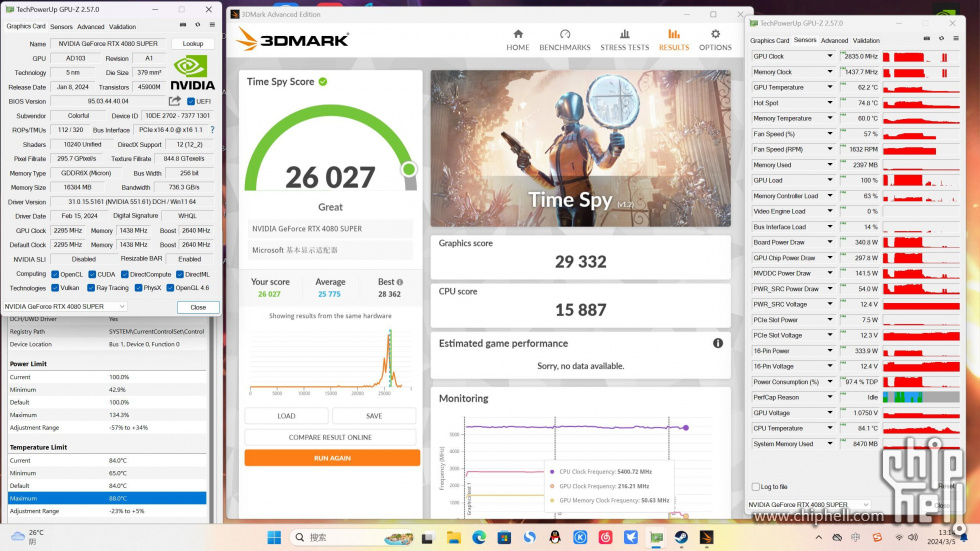The height and width of the screenshot is (551, 980).
Task: Open File Explorer from the taskbar
Action: pos(453,537)
